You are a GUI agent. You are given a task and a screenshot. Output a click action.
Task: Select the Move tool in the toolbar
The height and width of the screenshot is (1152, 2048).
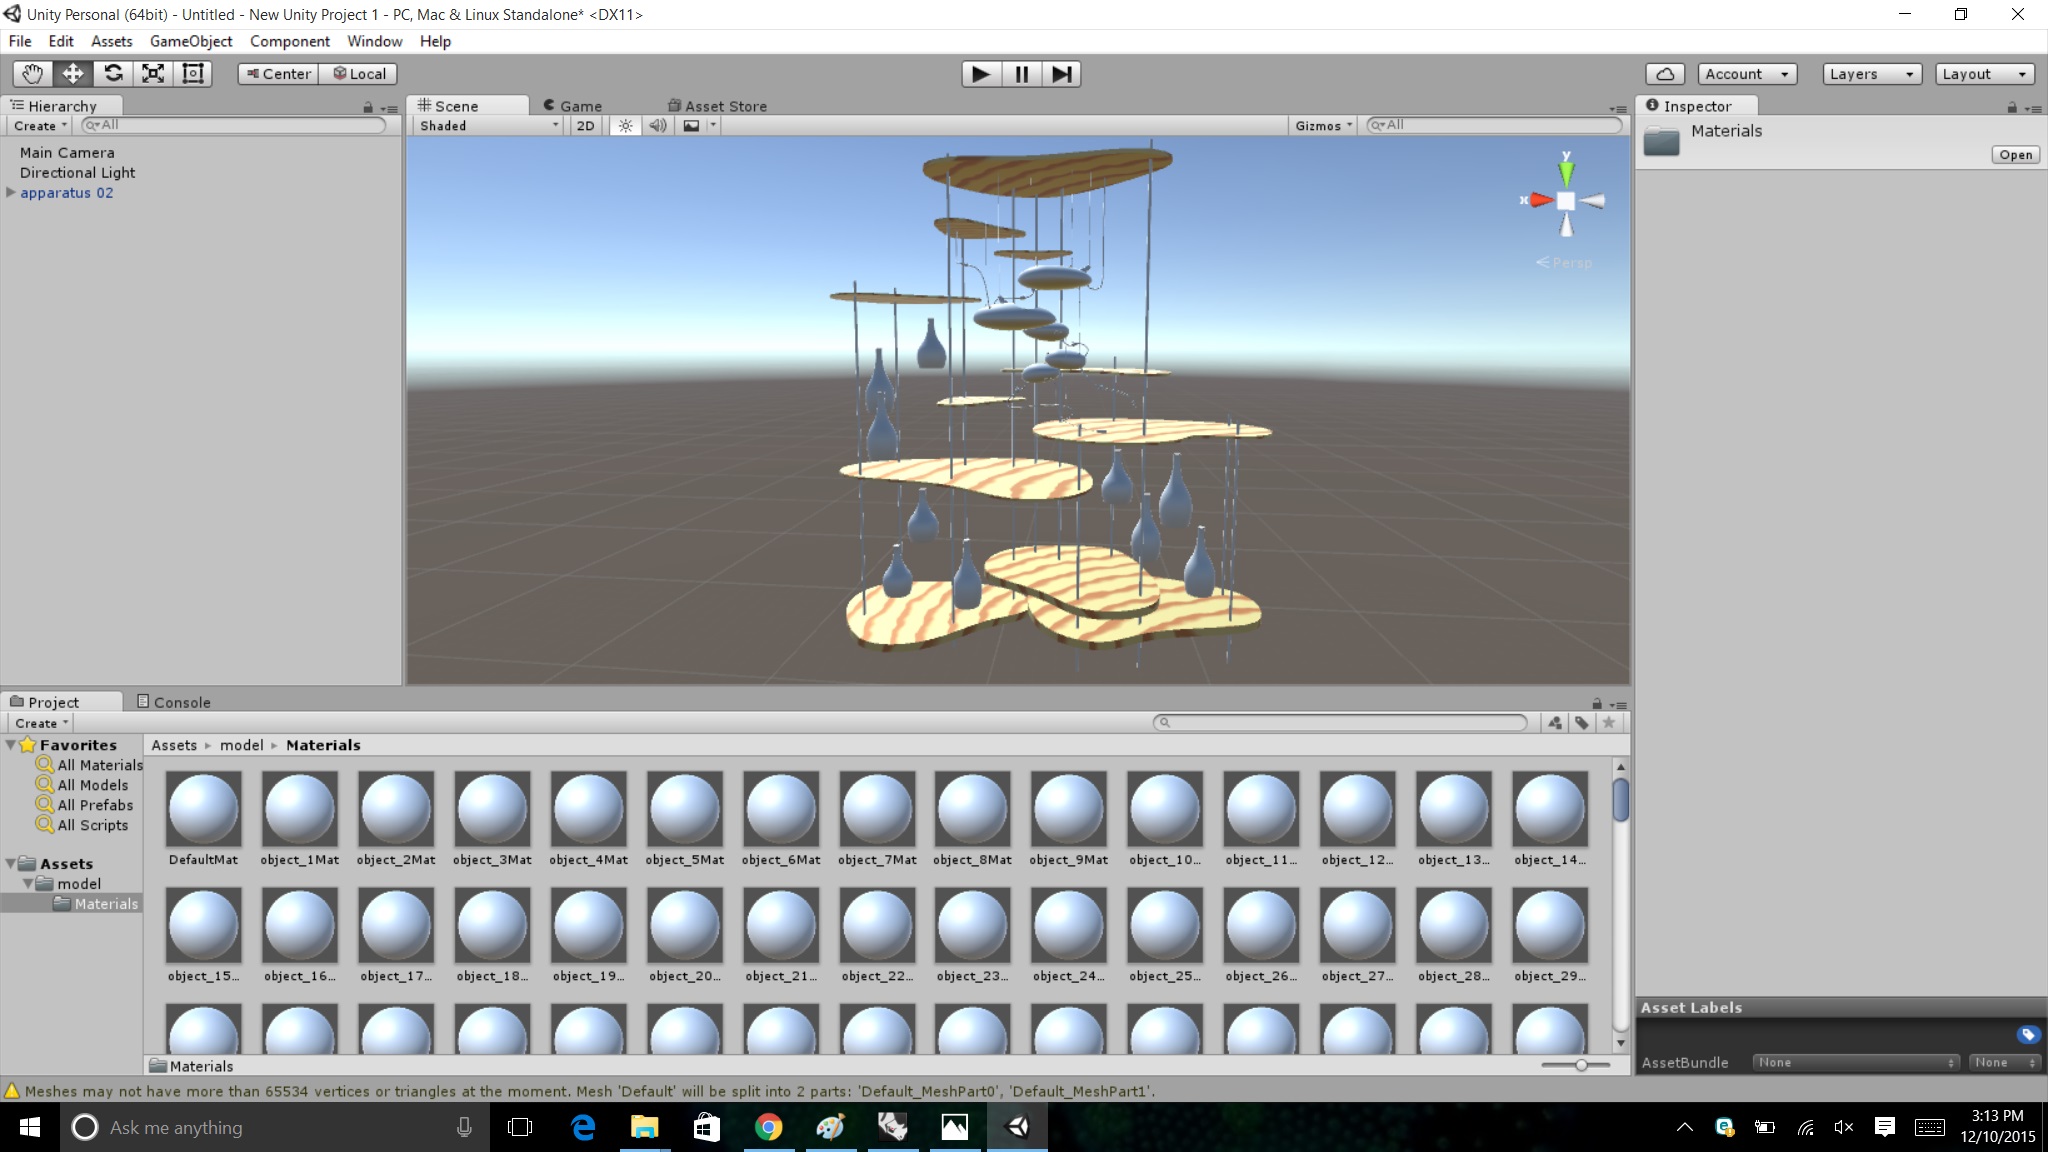tap(71, 73)
